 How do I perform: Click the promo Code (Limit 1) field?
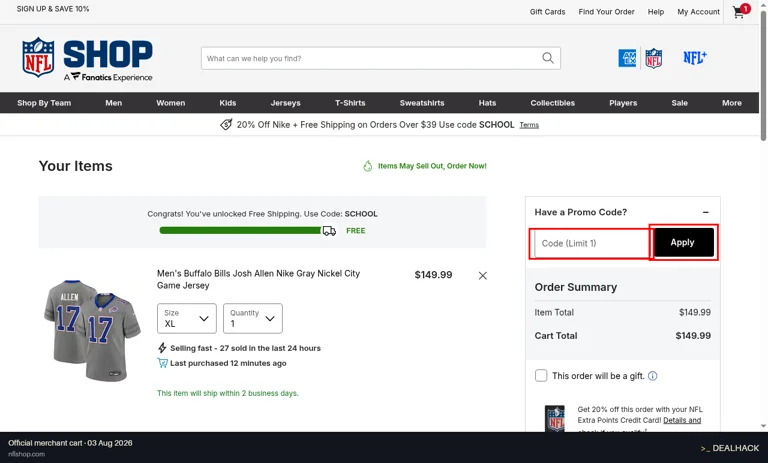[592, 243]
